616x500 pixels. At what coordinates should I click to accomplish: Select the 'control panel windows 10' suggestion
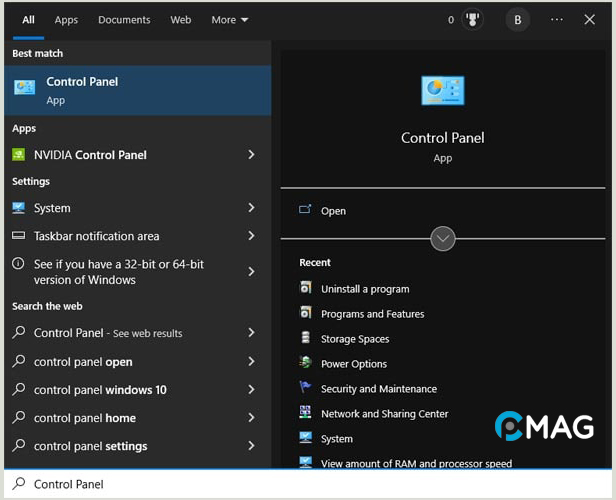100,390
